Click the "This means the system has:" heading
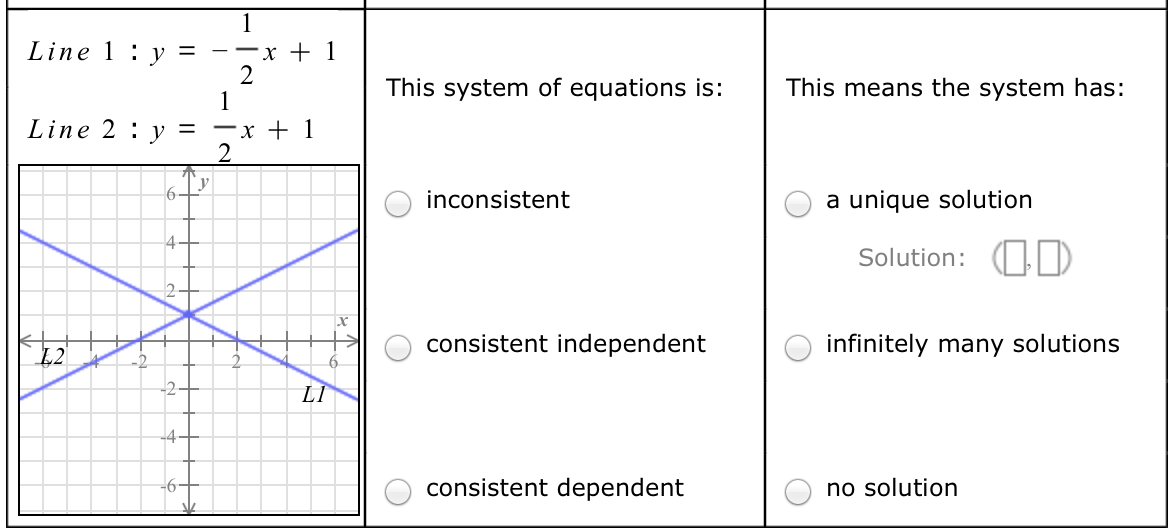1172x532 pixels. [955, 88]
